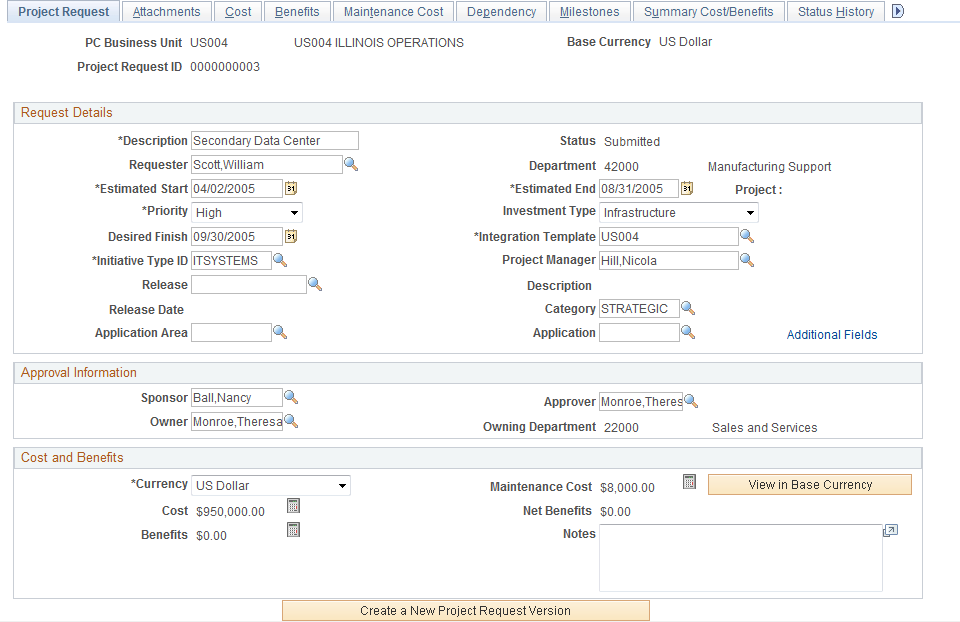Open lookup for Release field

[315, 283]
